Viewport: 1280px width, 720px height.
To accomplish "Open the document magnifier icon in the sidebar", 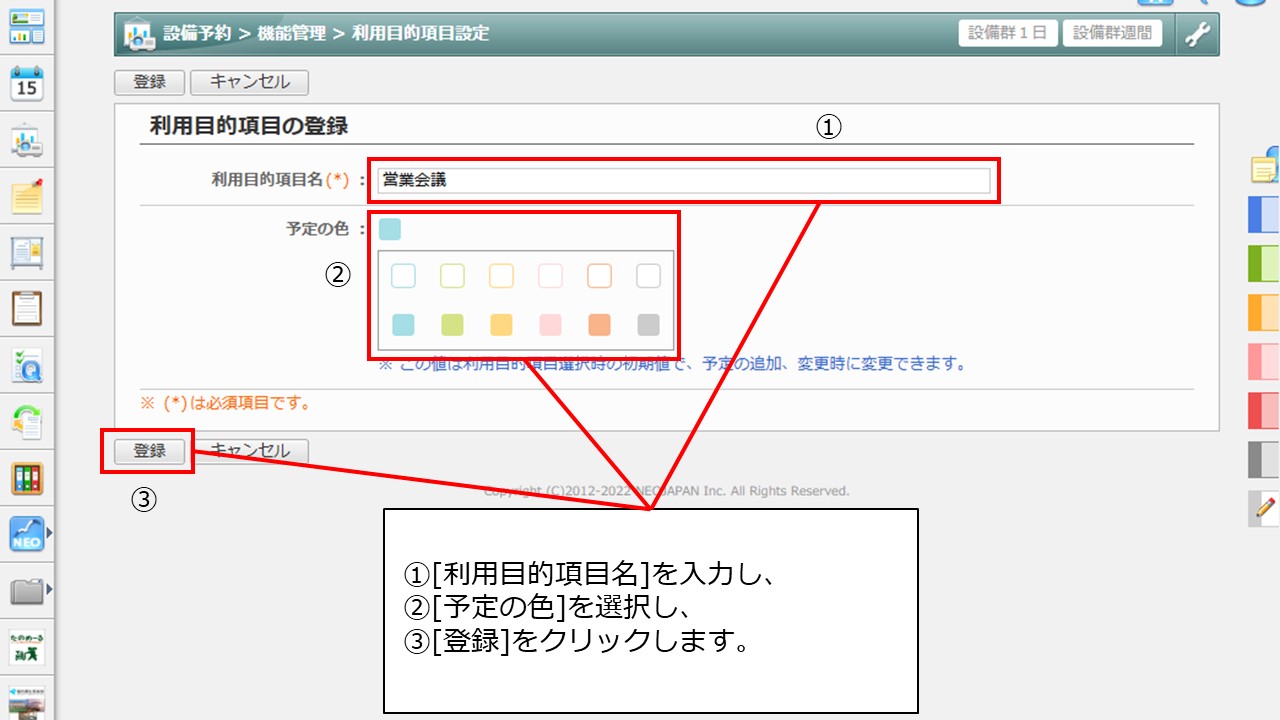I will [x=27, y=365].
